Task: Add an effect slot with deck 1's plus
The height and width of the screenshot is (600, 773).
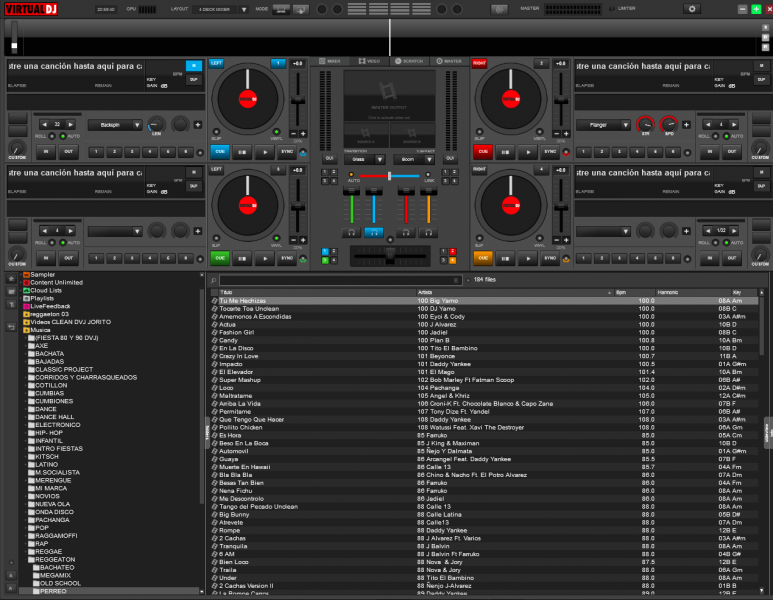Action: [x=198, y=125]
